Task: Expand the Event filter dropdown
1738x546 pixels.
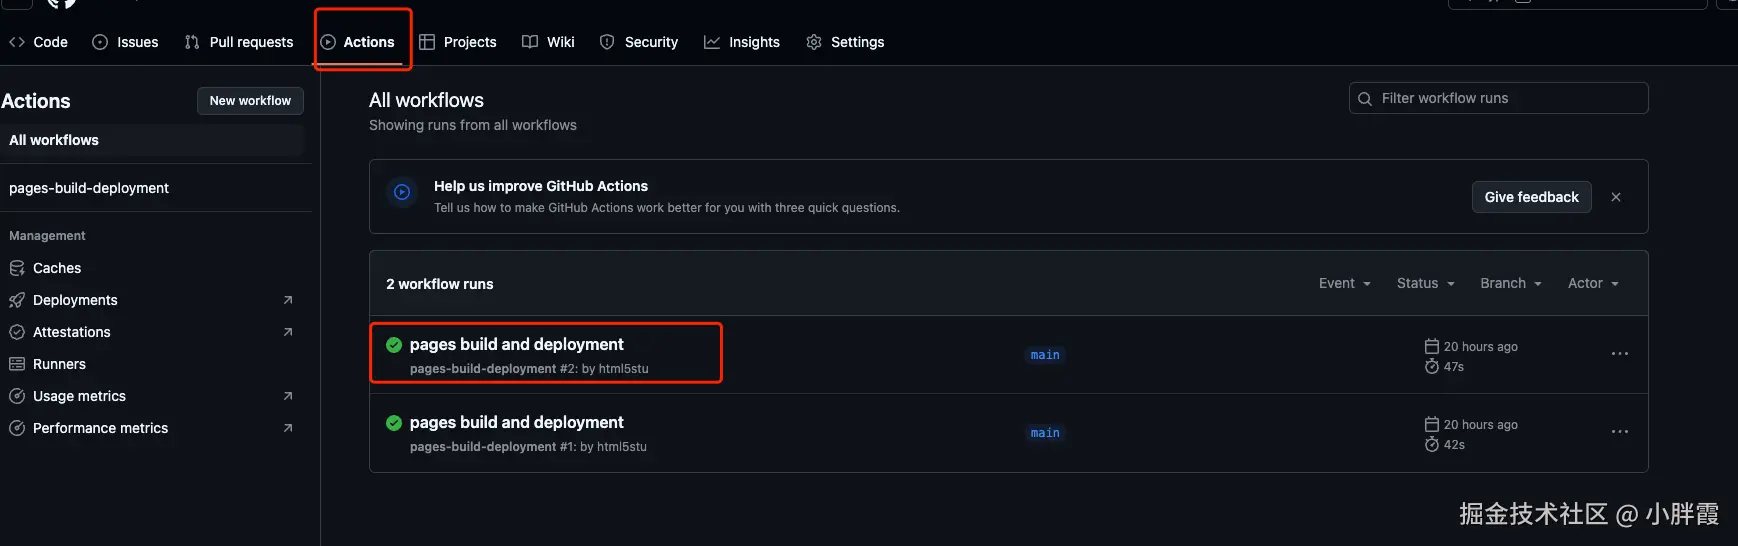Action: [1344, 284]
